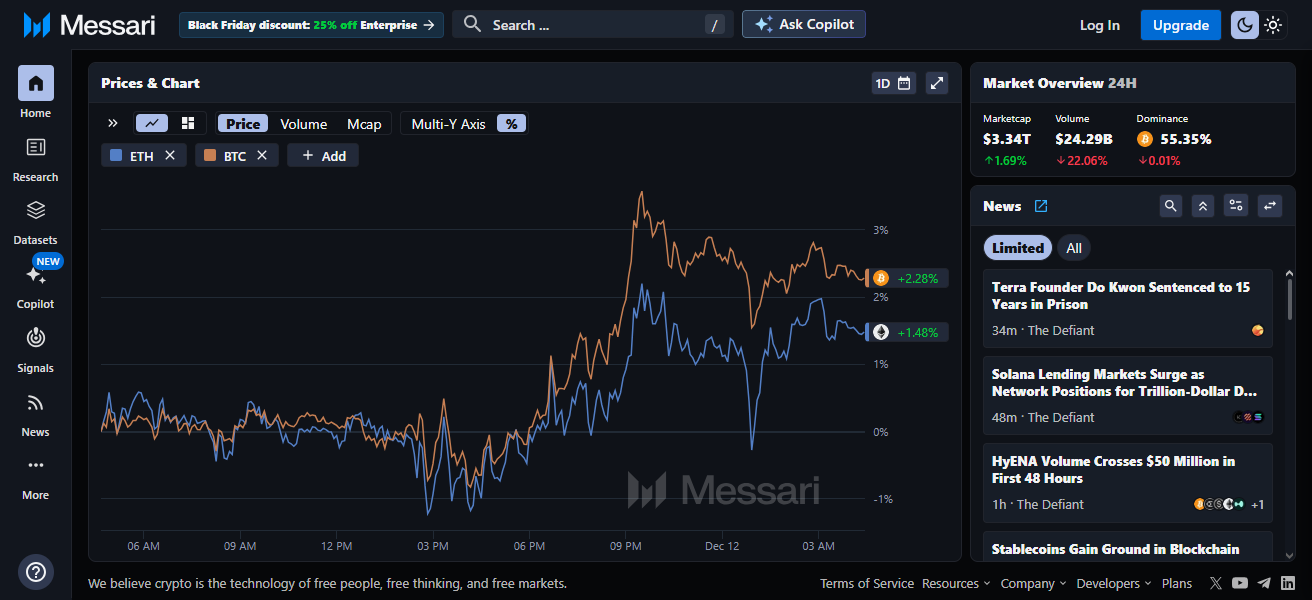Viewport: 1312px width, 600px height.
Task: Open the News panel in new window
Action: [x=1041, y=206]
